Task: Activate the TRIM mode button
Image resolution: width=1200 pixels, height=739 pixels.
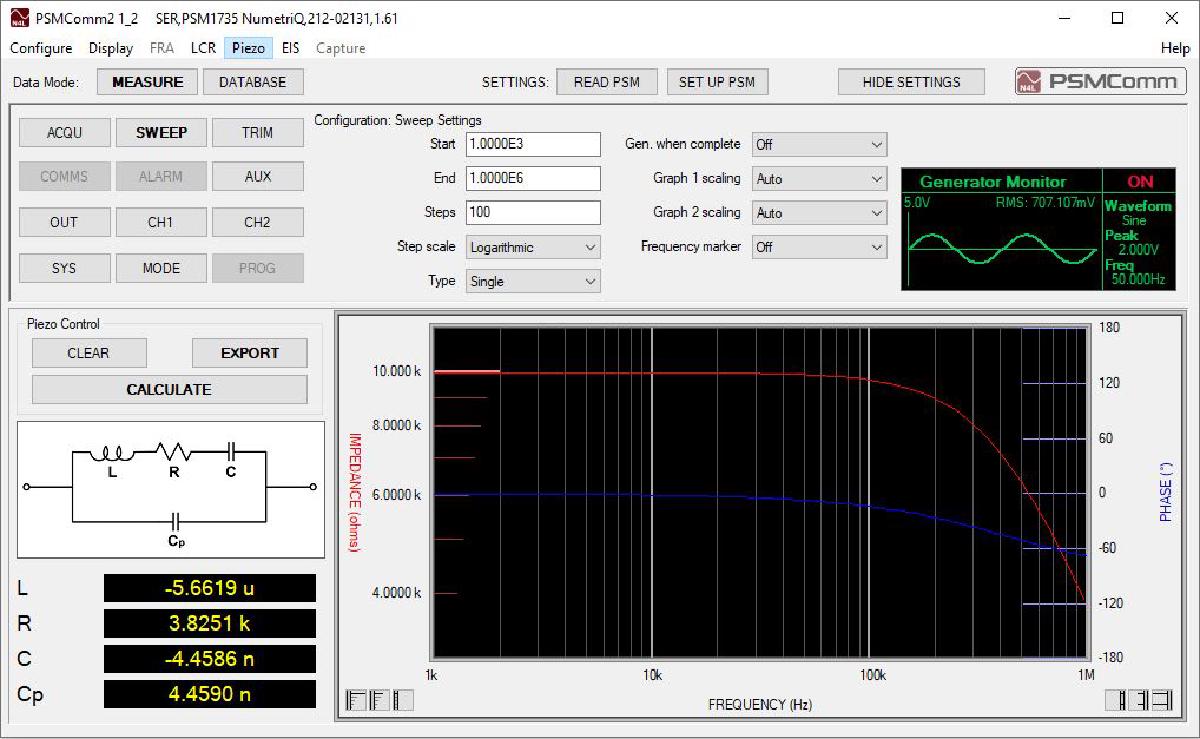Action: point(258,131)
